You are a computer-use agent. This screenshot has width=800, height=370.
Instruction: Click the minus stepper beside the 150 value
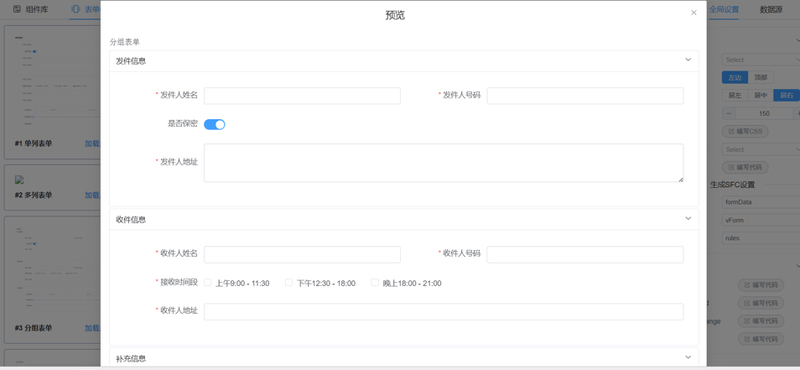point(729,113)
